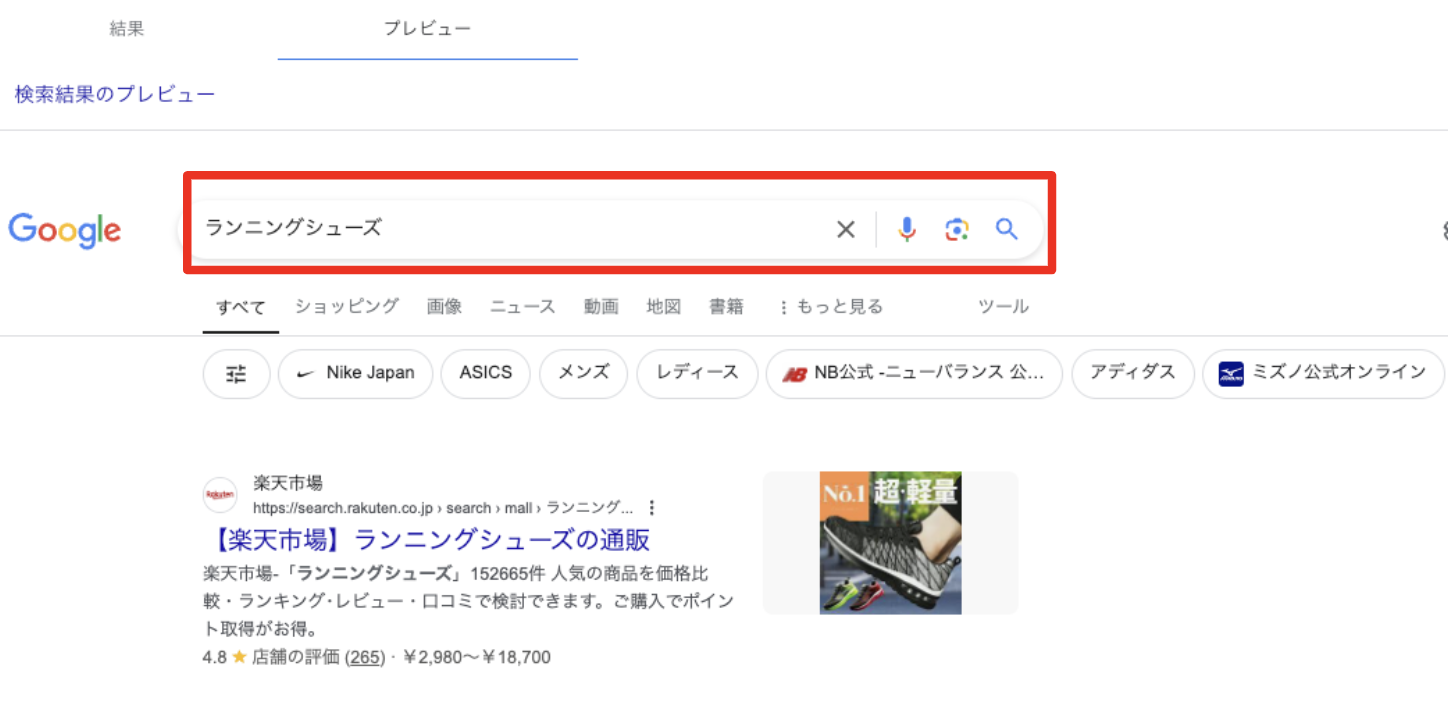The image size is (1448, 728).
Task: Select the ASICS filter chip
Action: (x=486, y=374)
